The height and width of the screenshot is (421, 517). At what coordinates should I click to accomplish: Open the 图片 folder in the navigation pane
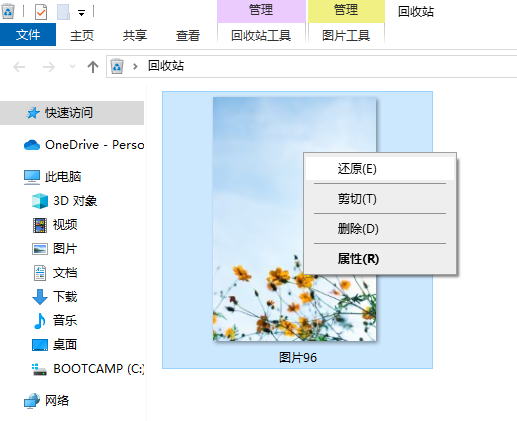coord(65,249)
